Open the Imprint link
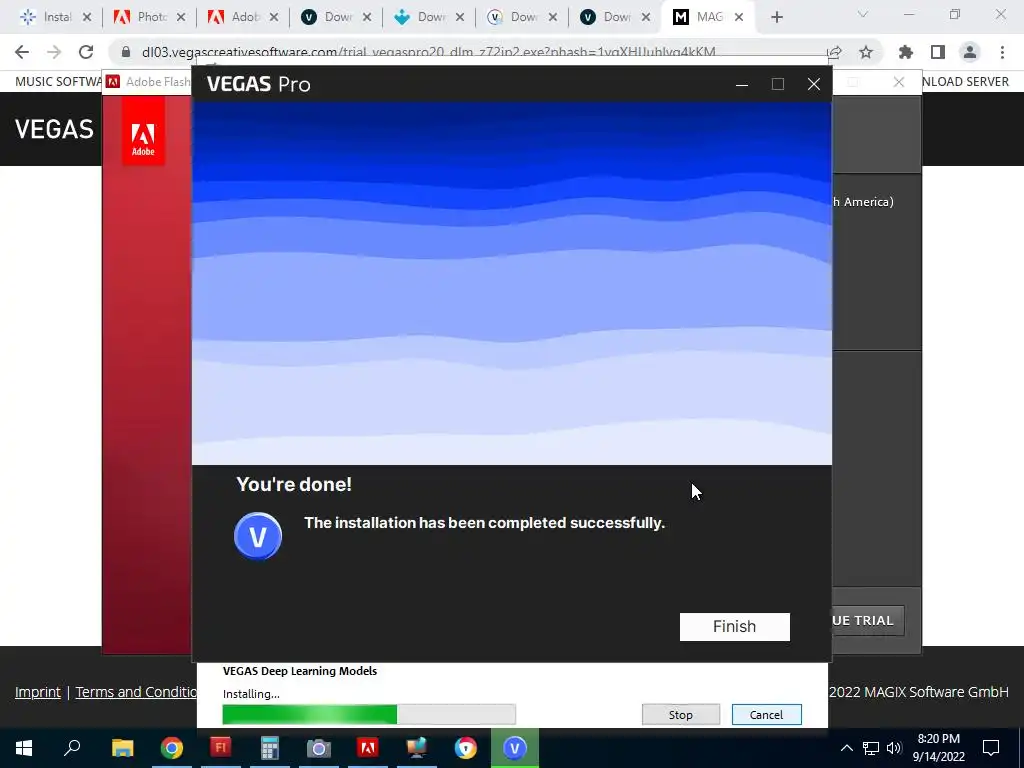The width and height of the screenshot is (1024, 768). [38, 692]
